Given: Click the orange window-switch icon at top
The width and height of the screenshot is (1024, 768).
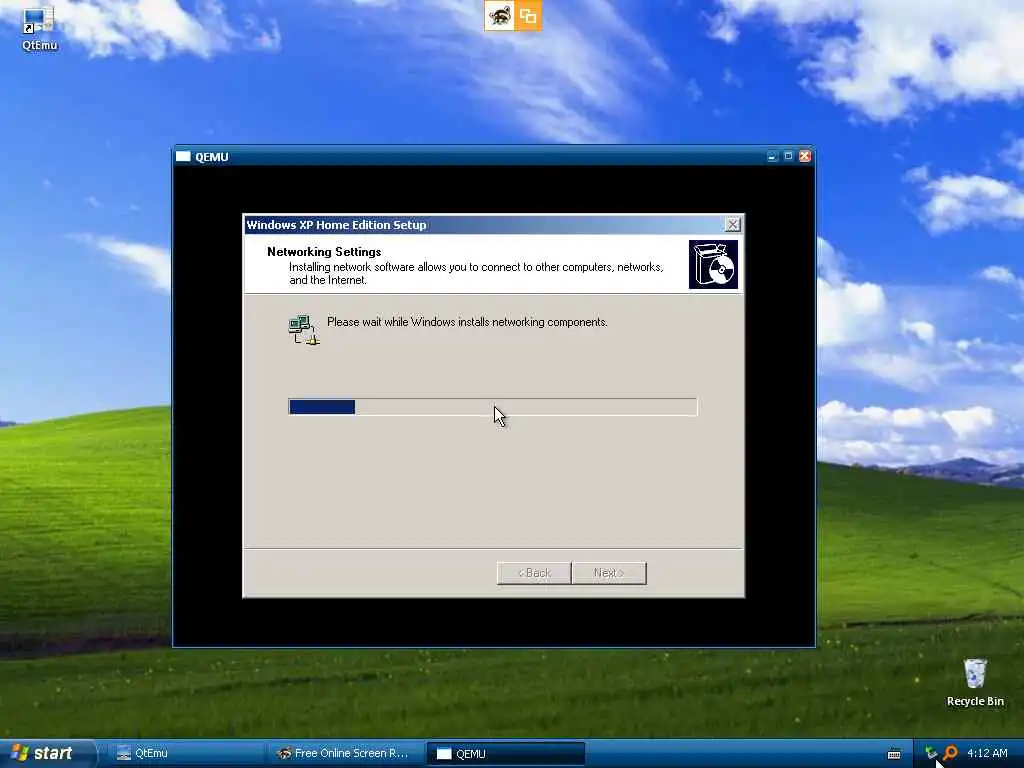Looking at the screenshot, I should 528,16.
